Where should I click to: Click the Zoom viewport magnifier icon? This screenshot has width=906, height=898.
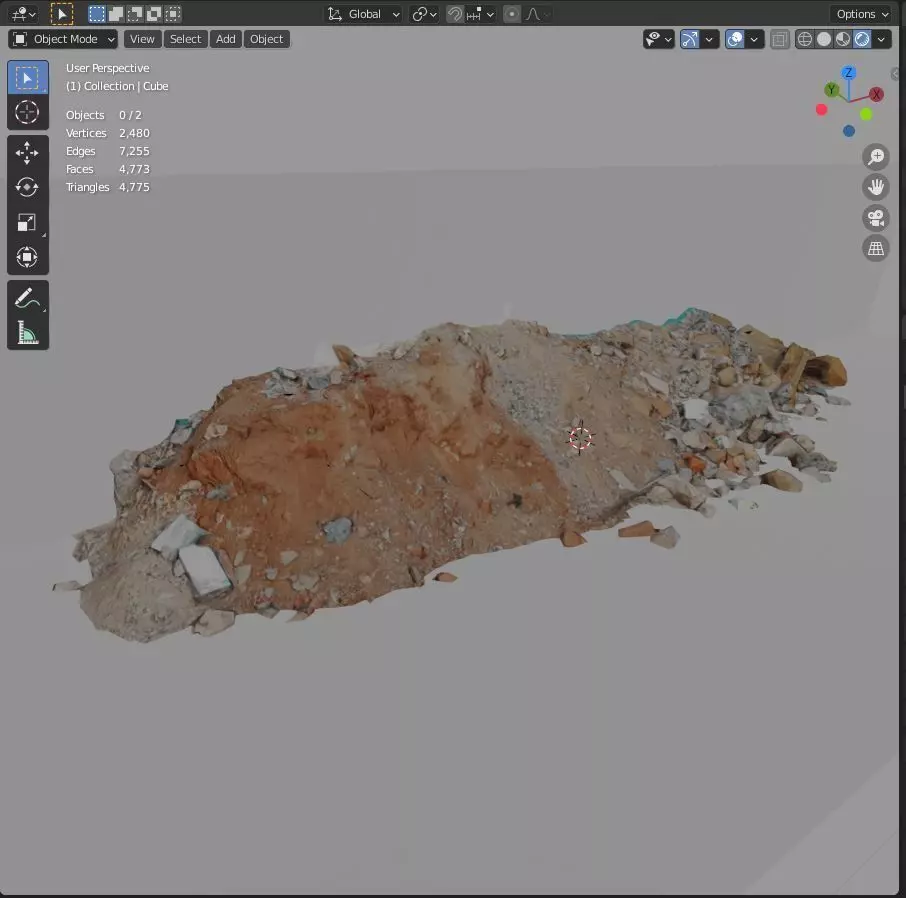(875, 157)
